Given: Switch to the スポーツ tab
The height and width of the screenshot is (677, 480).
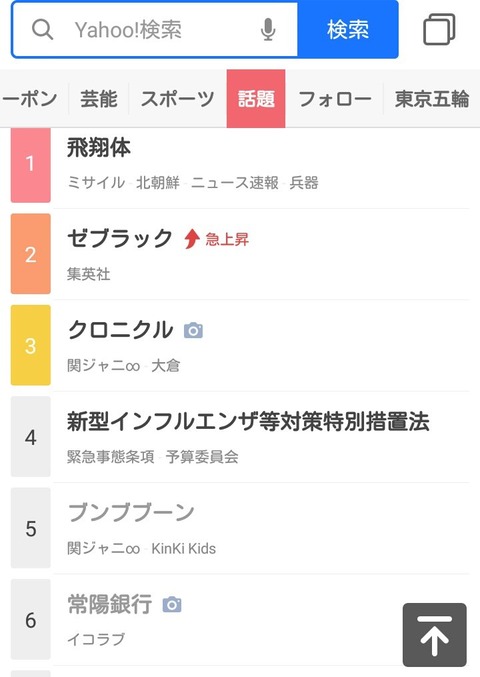Looking at the screenshot, I should [x=177, y=98].
